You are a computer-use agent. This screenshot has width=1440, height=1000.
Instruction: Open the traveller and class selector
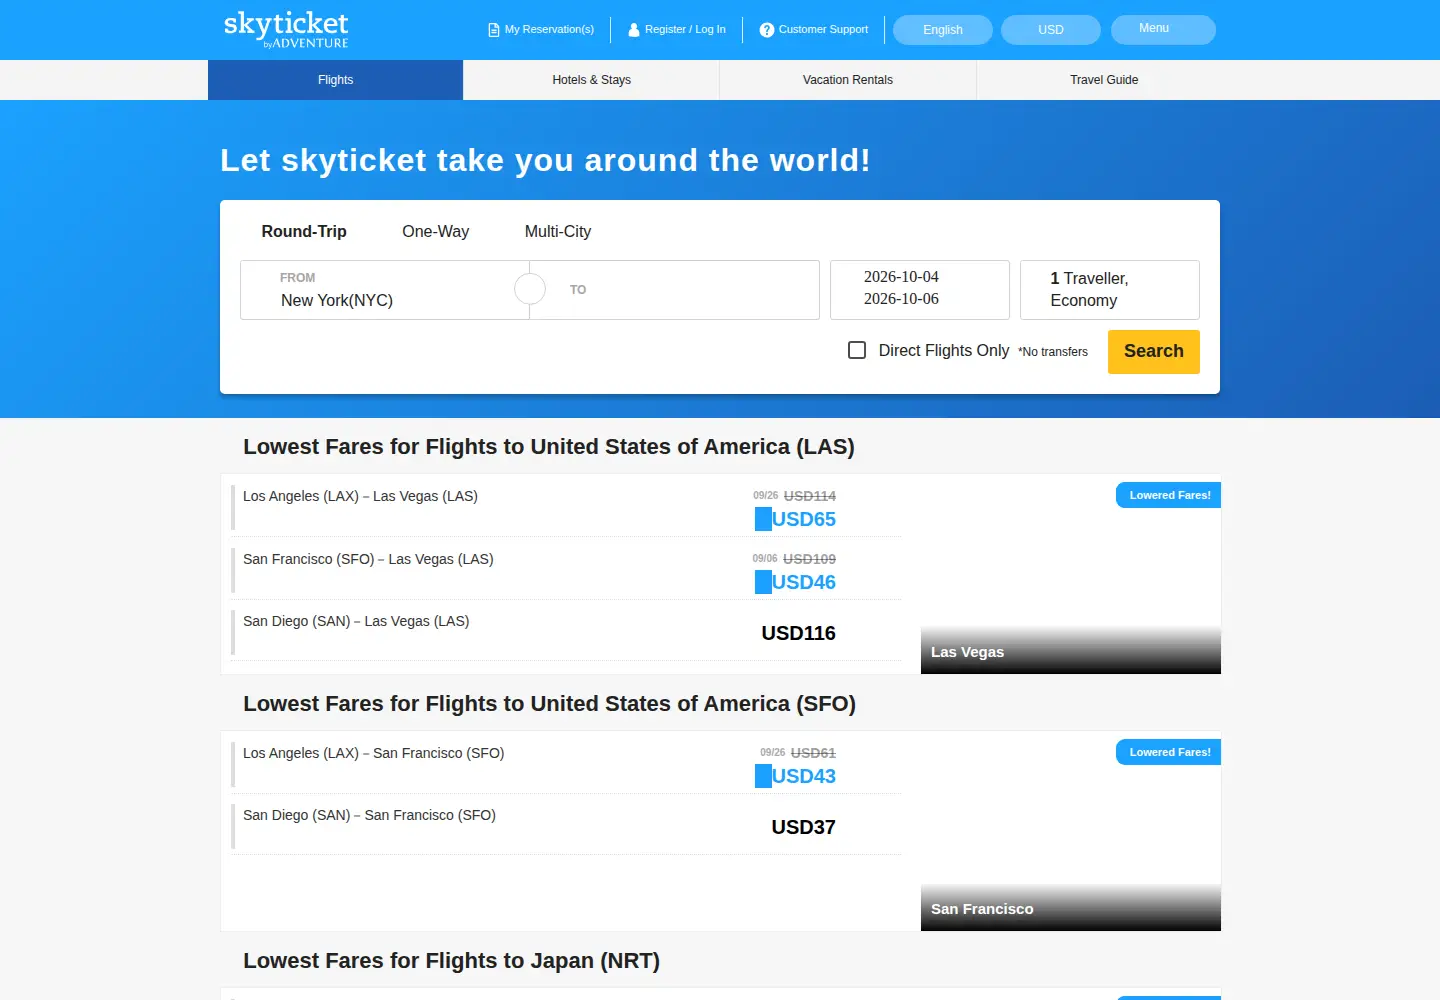tap(1110, 290)
